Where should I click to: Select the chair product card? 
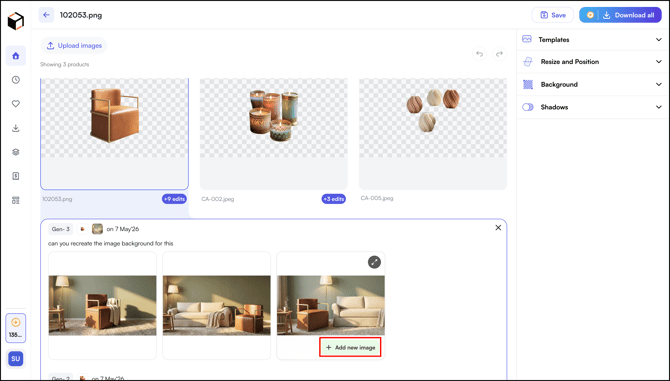click(x=115, y=134)
